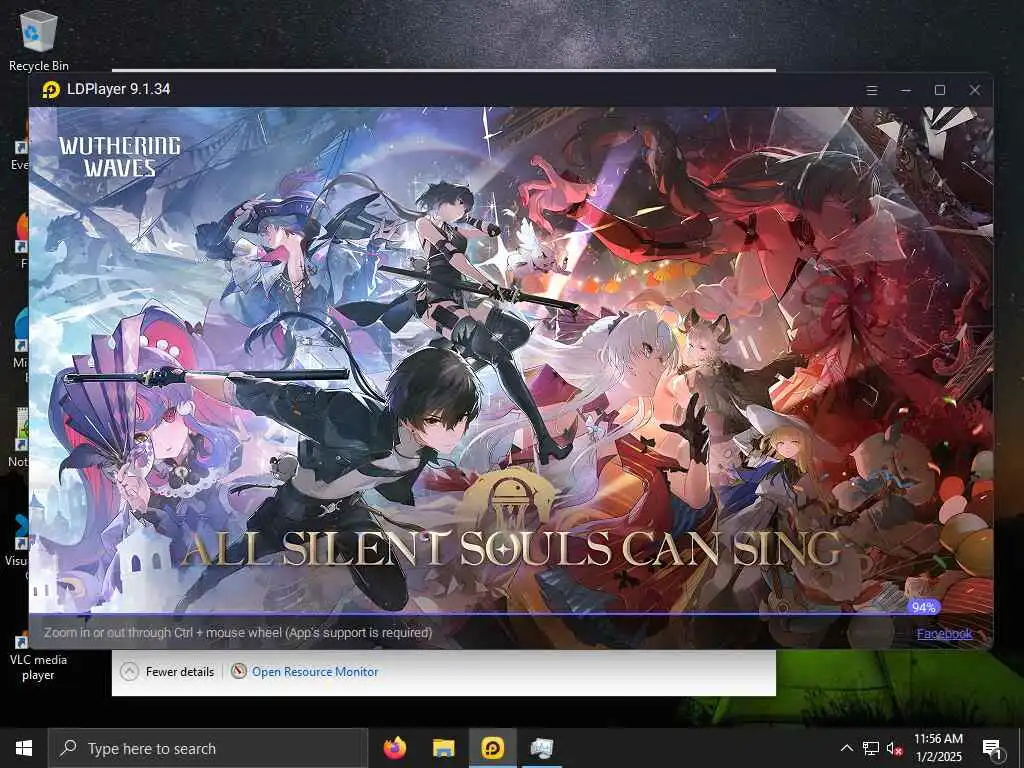Click the Wuthering Waves logo
This screenshot has width=1024, height=768.
tap(120, 157)
